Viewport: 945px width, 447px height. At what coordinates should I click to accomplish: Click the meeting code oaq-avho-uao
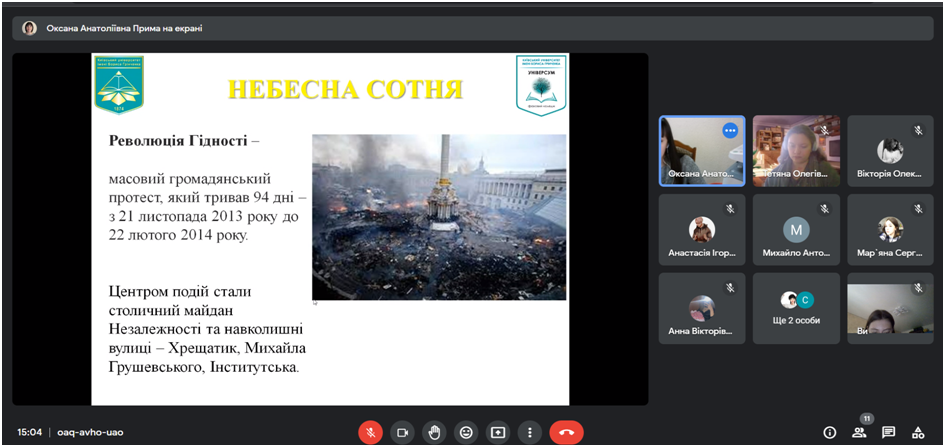pos(90,433)
